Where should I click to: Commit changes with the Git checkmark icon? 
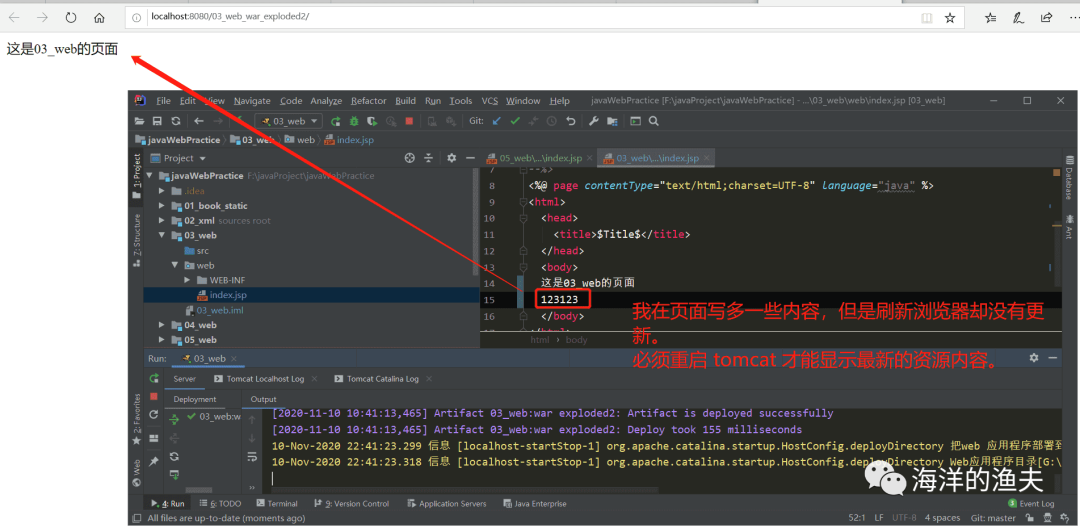pyautogui.click(x=515, y=121)
